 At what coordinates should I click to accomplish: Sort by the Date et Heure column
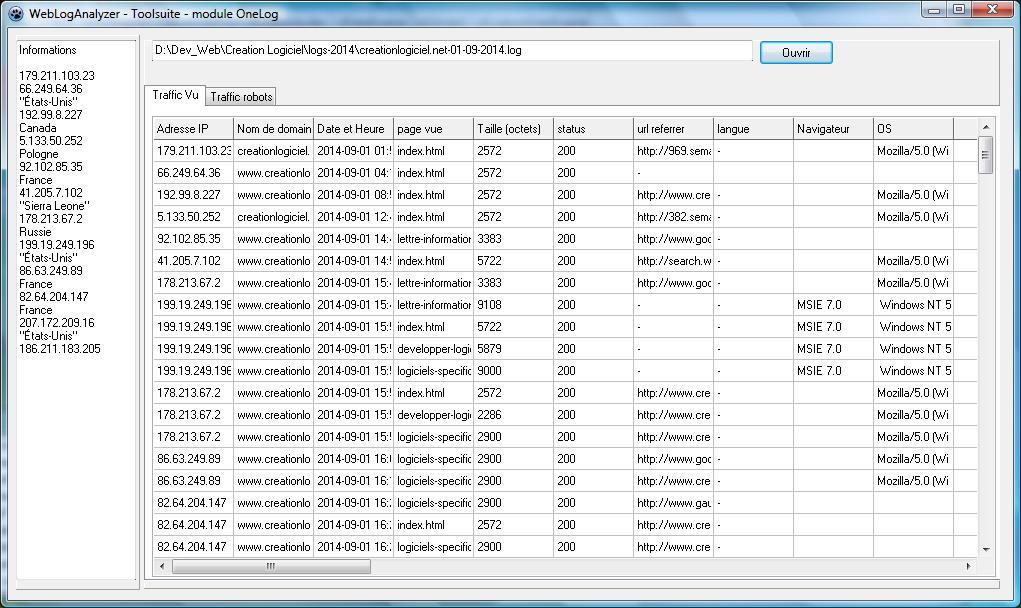pos(352,128)
